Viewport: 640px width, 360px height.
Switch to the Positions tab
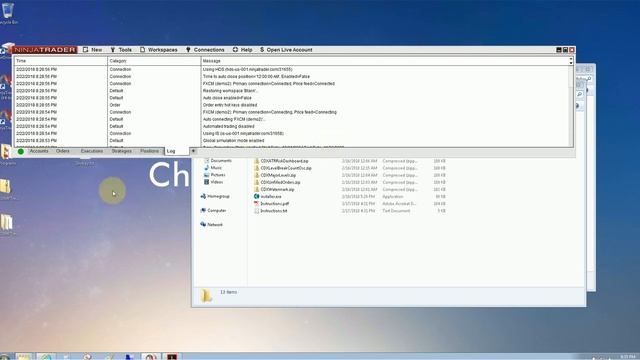pyautogui.click(x=149, y=151)
